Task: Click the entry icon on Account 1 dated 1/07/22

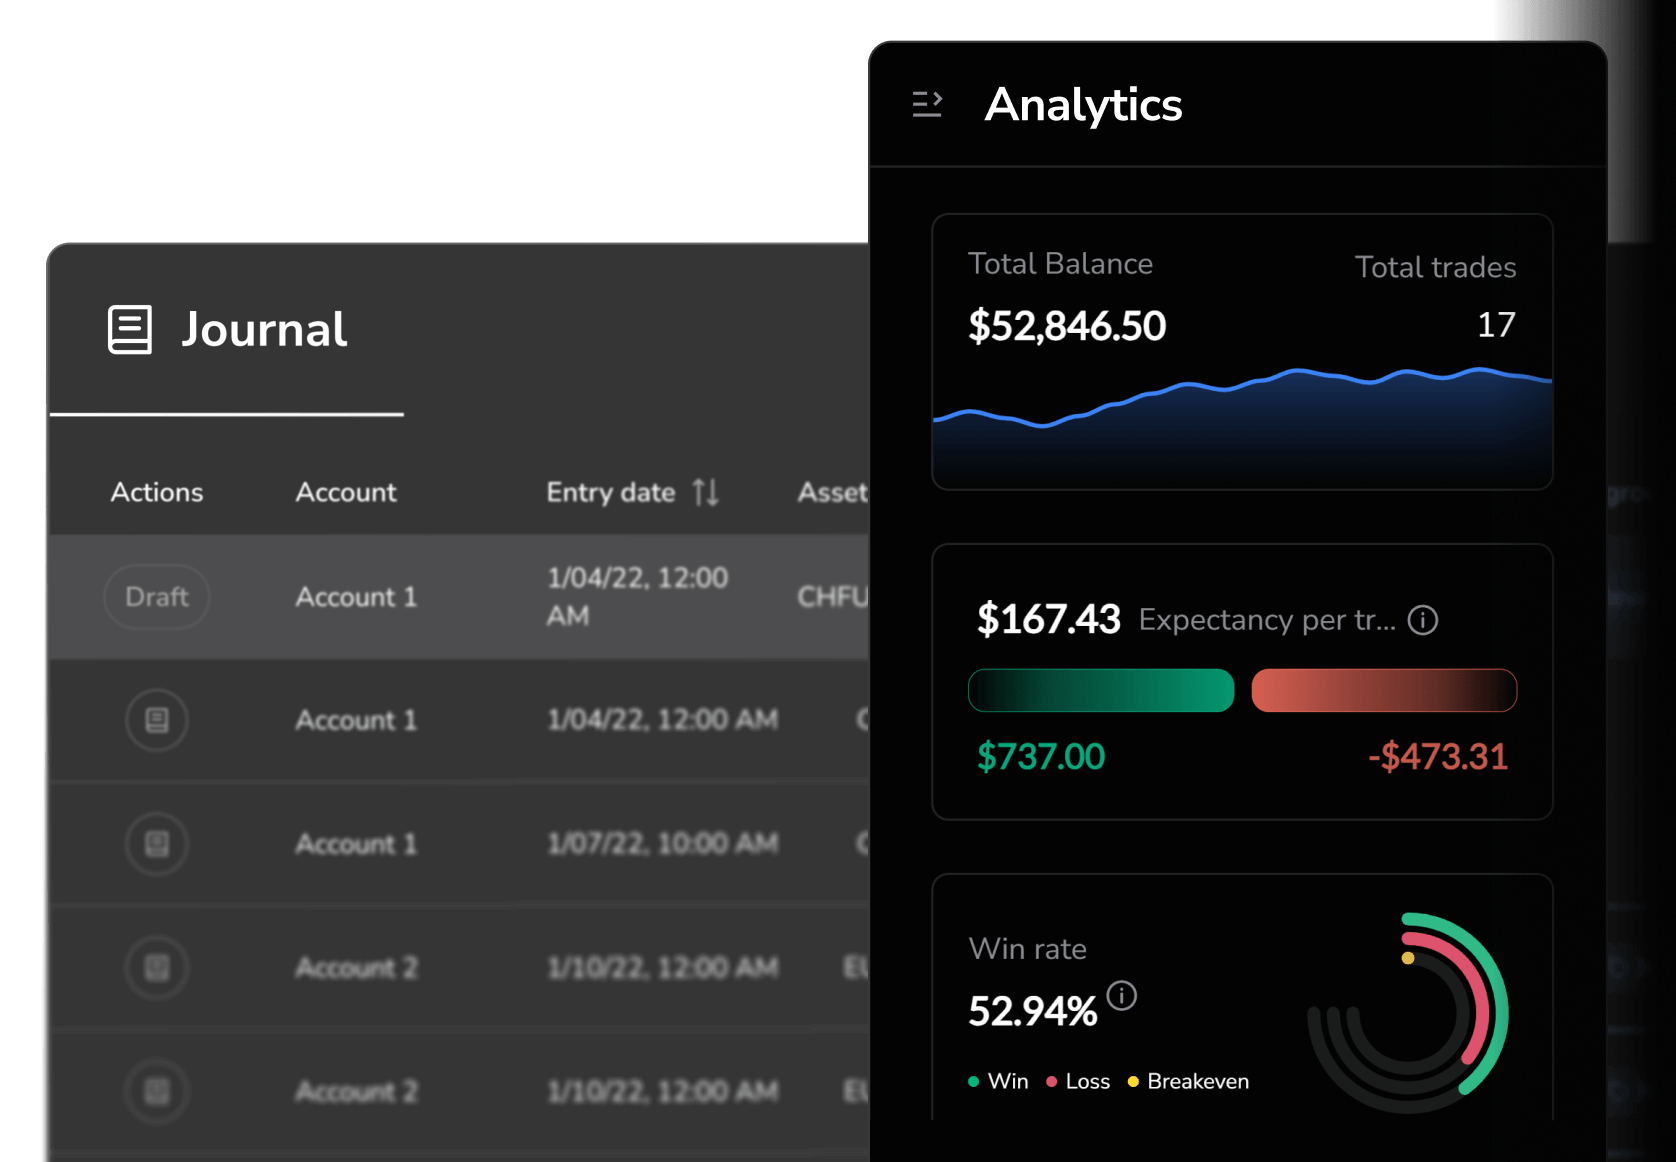Action: pyautogui.click(x=156, y=843)
